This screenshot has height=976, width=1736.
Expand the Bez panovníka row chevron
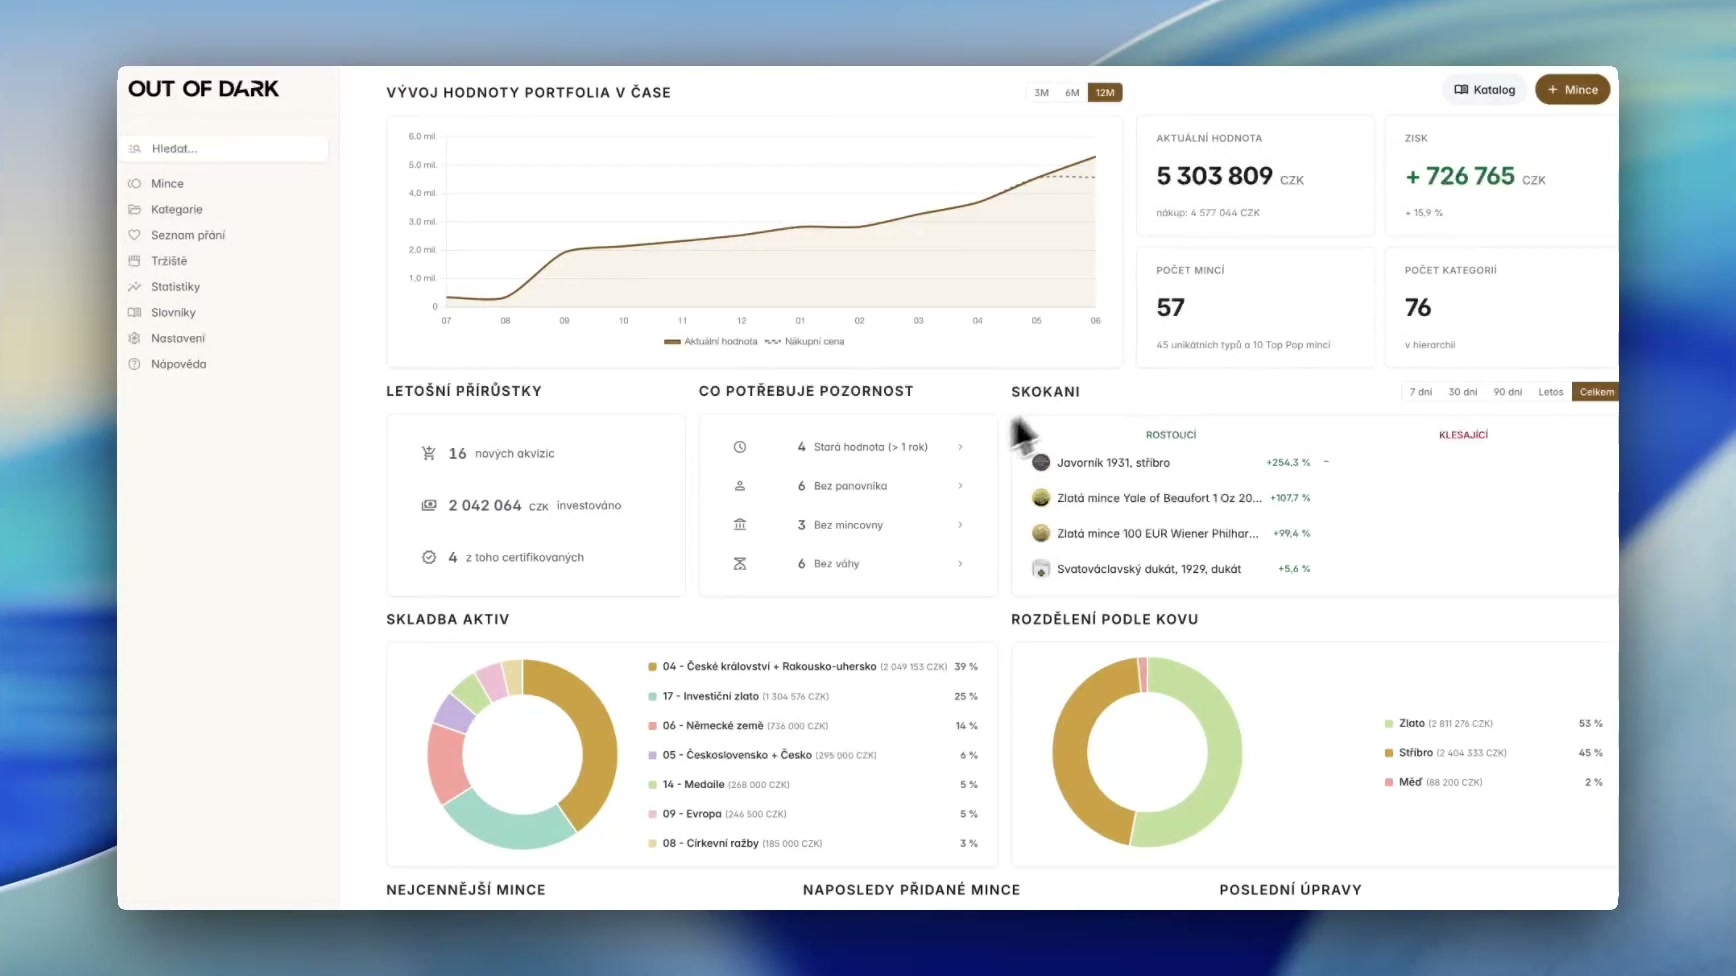click(x=960, y=486)
